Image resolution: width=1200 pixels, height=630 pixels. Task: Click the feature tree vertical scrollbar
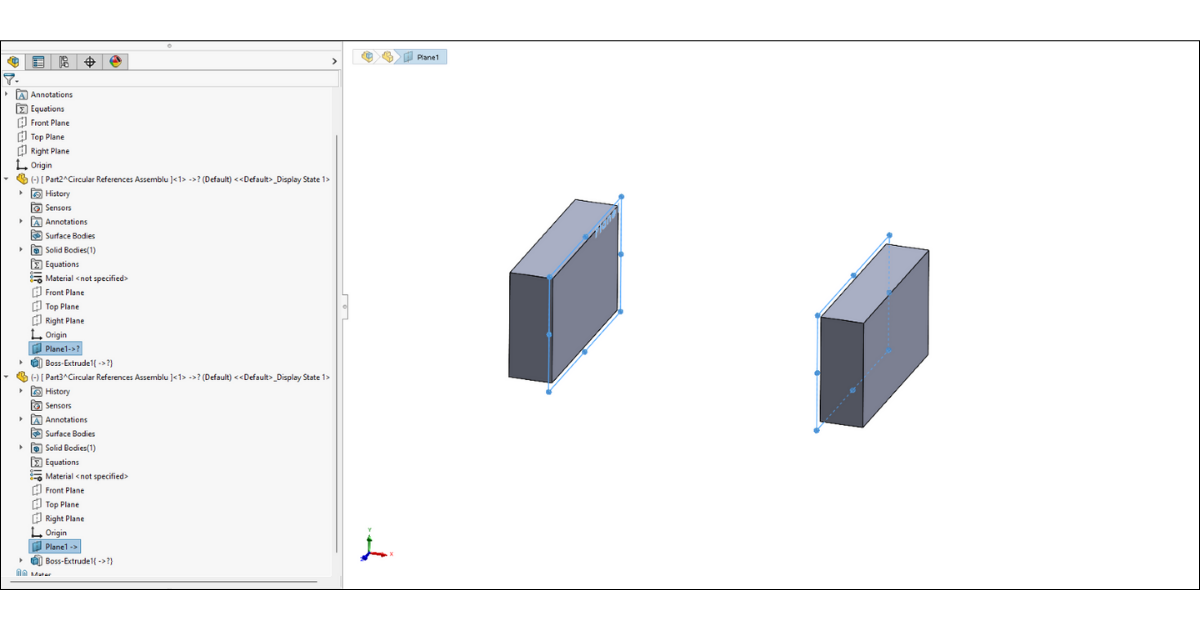[x=337, y=340]
